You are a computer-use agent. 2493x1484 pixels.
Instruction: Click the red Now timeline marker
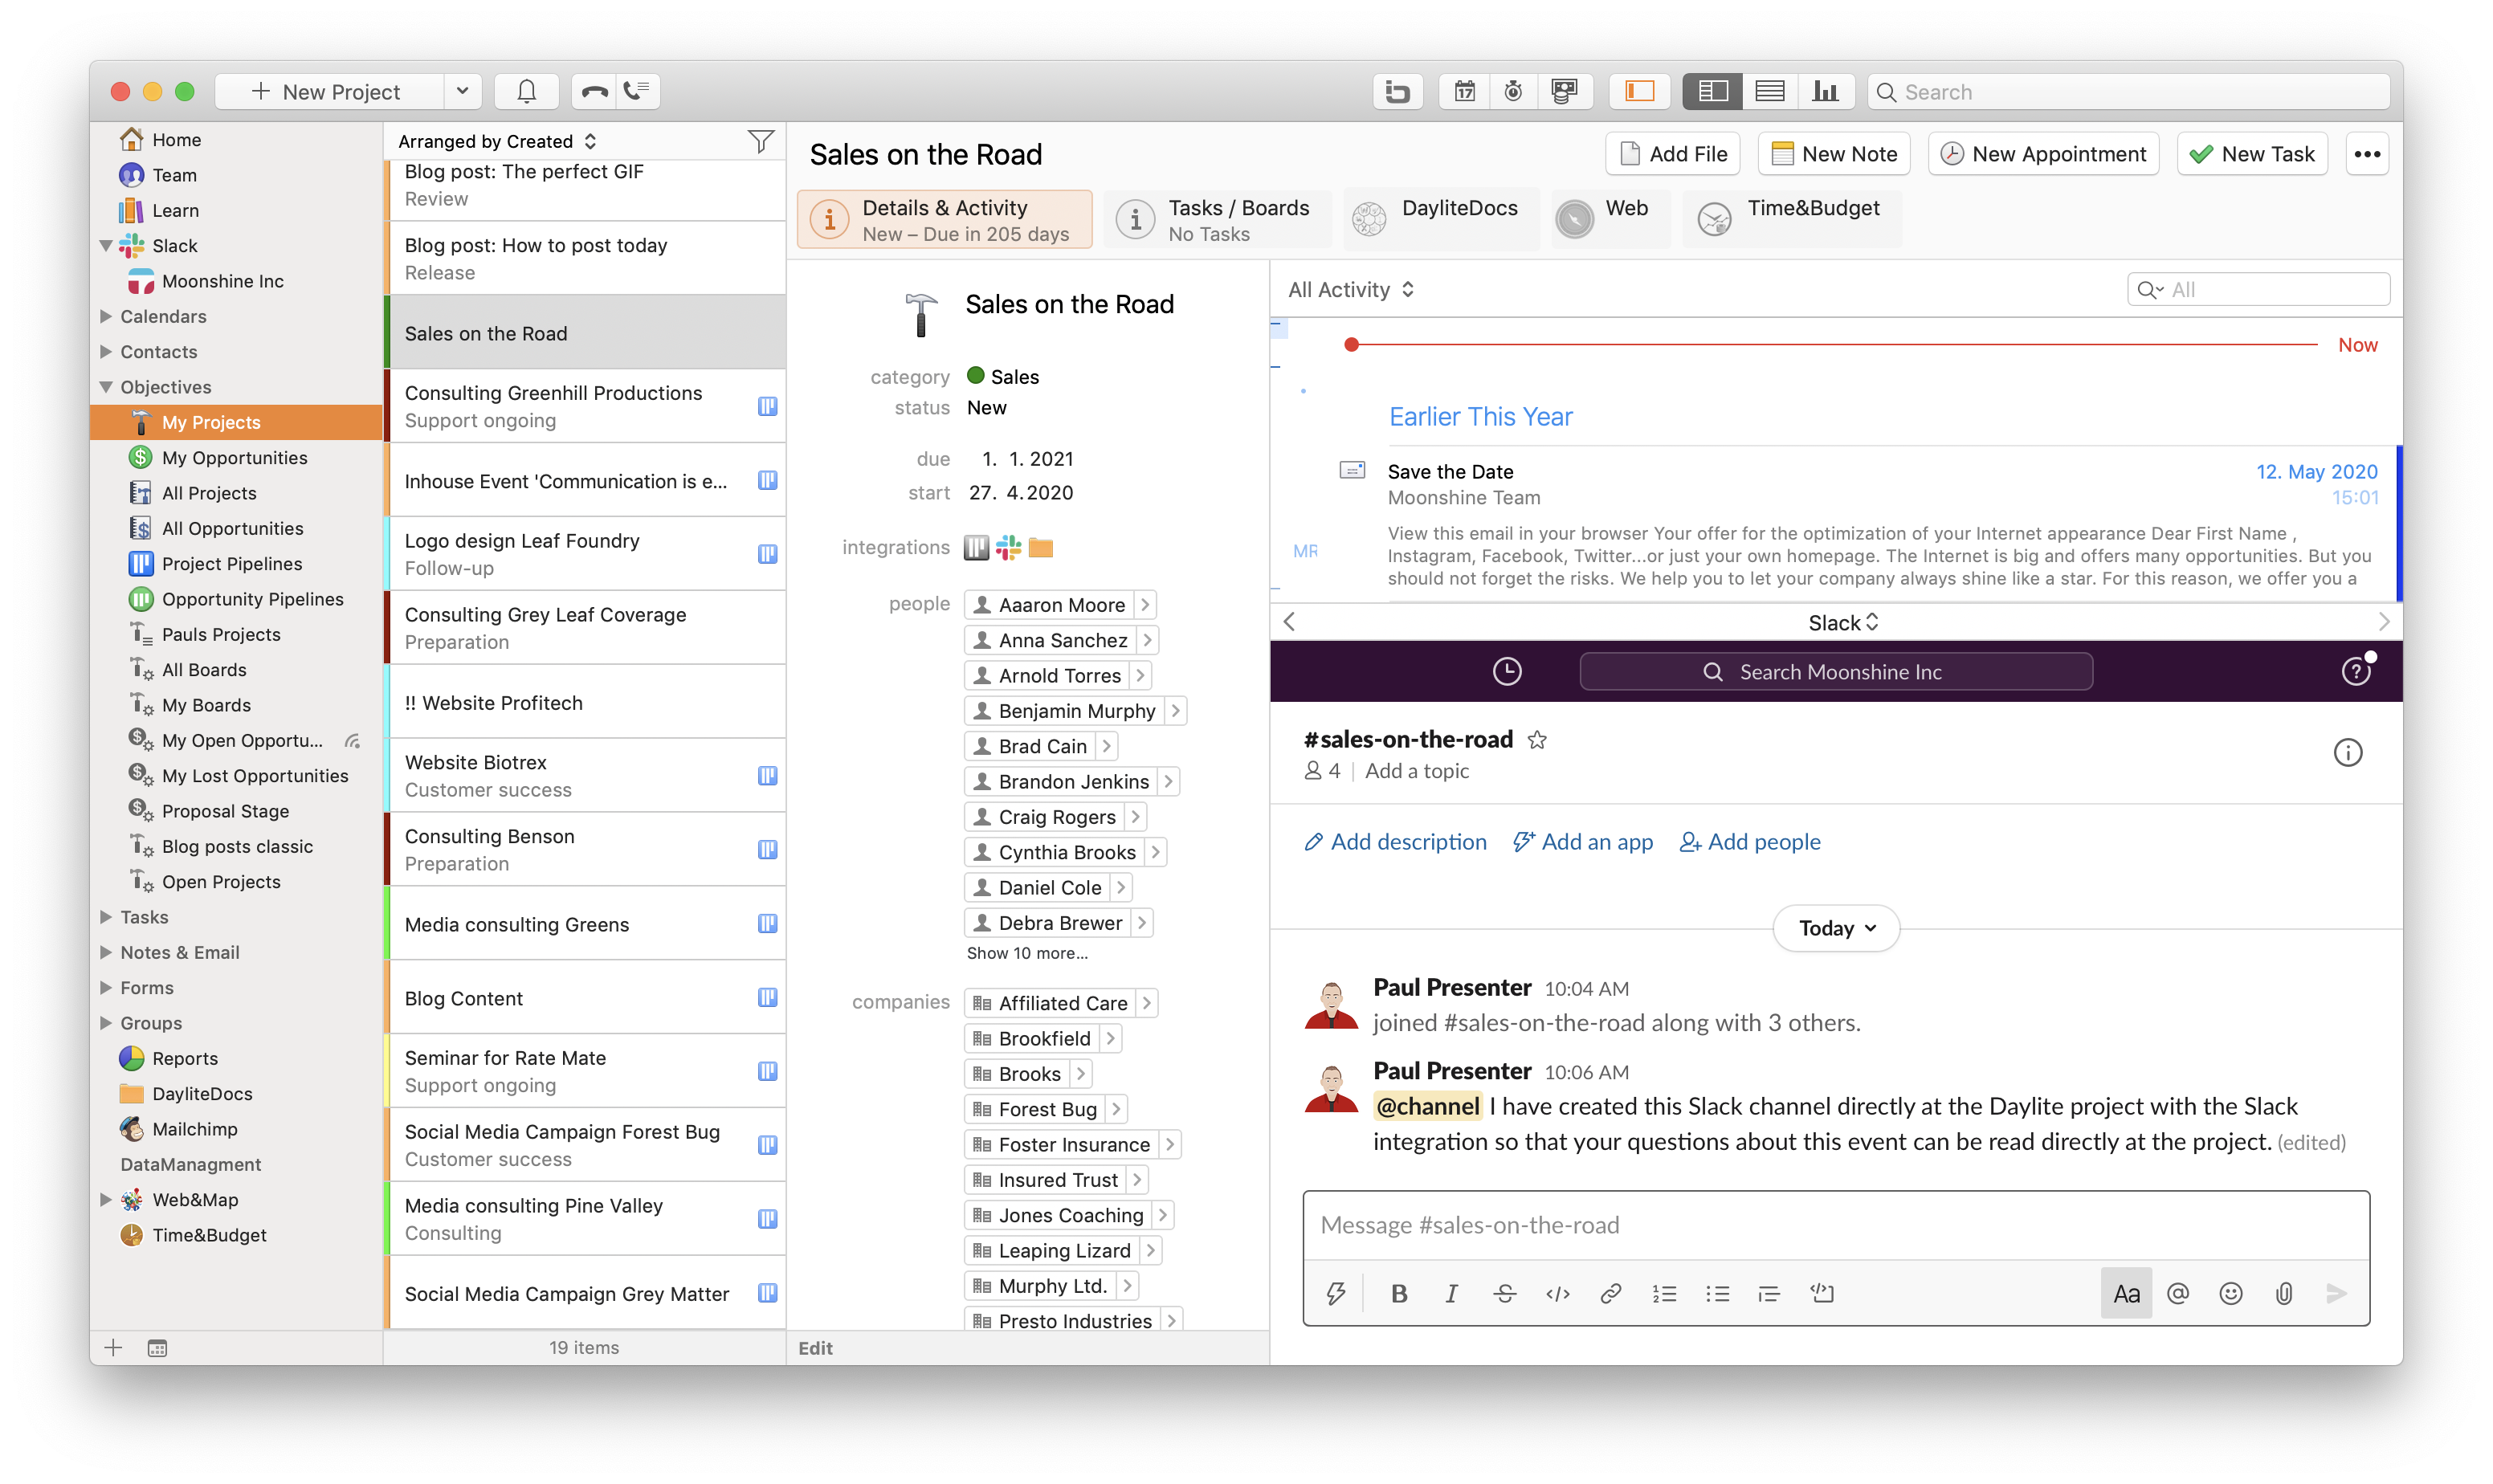[x=1350, y=344]
